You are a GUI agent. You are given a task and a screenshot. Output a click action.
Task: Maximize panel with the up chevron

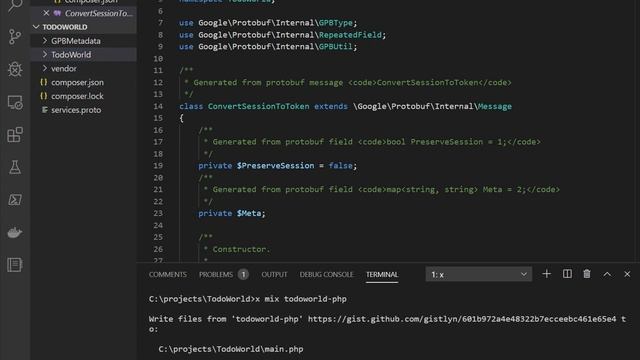coord(607,274)
